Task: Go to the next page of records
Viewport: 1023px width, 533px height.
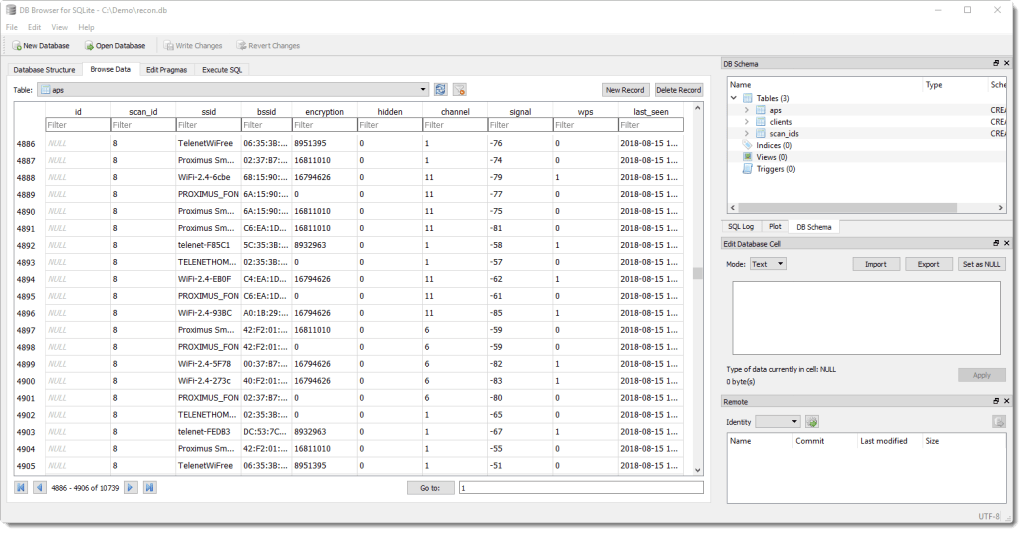Action: click(x=130, y=487)
